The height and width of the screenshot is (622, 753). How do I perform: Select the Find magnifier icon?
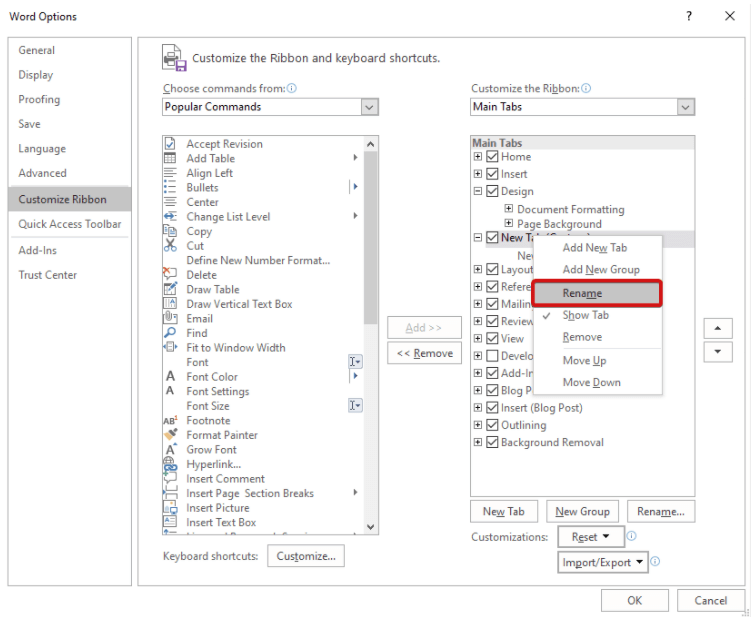click(170, 333)
